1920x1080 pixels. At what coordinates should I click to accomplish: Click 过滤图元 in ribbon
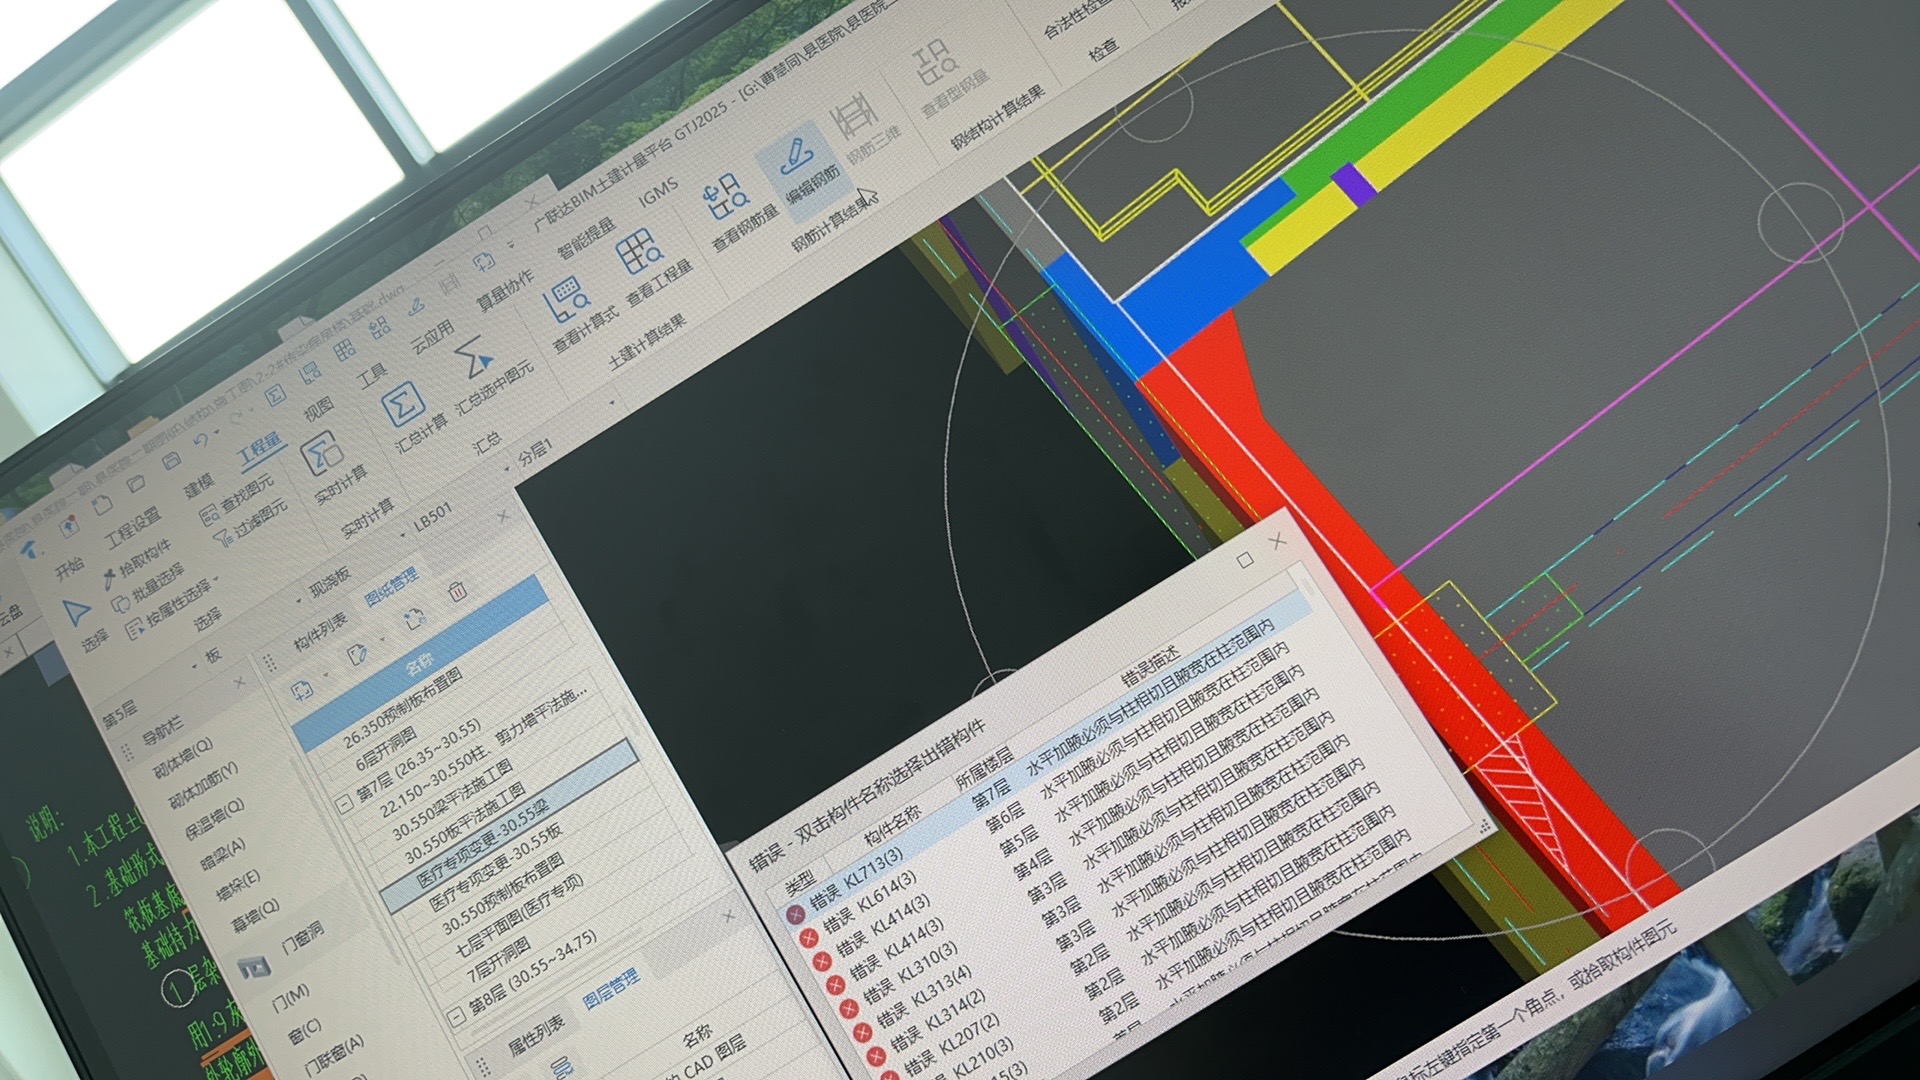[x=252, y=524]
